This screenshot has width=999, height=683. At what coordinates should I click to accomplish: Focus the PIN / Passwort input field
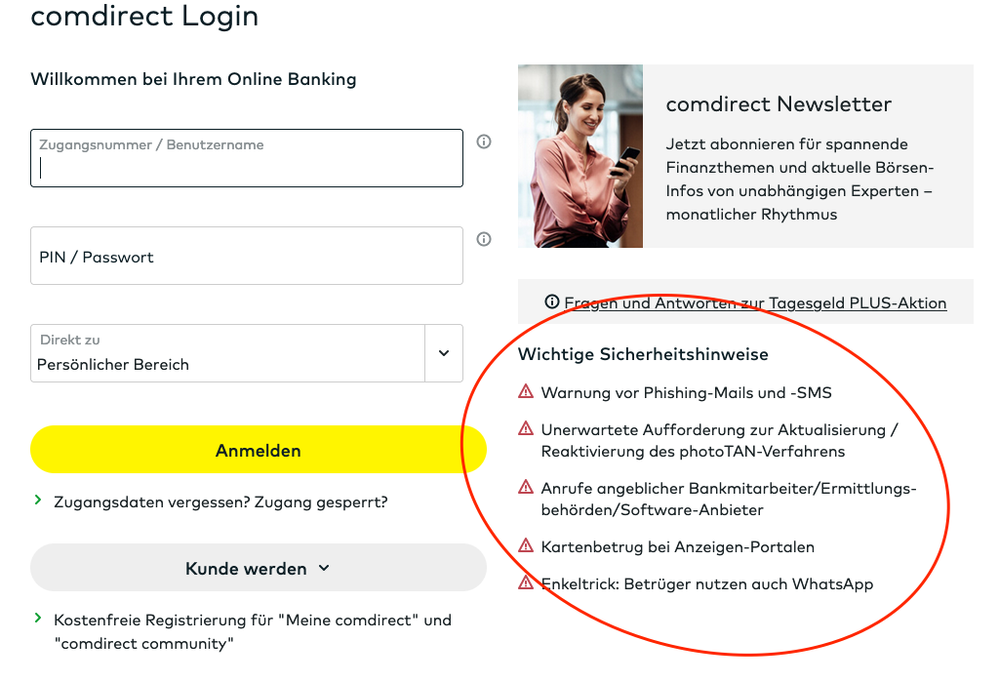click(247, 255)
